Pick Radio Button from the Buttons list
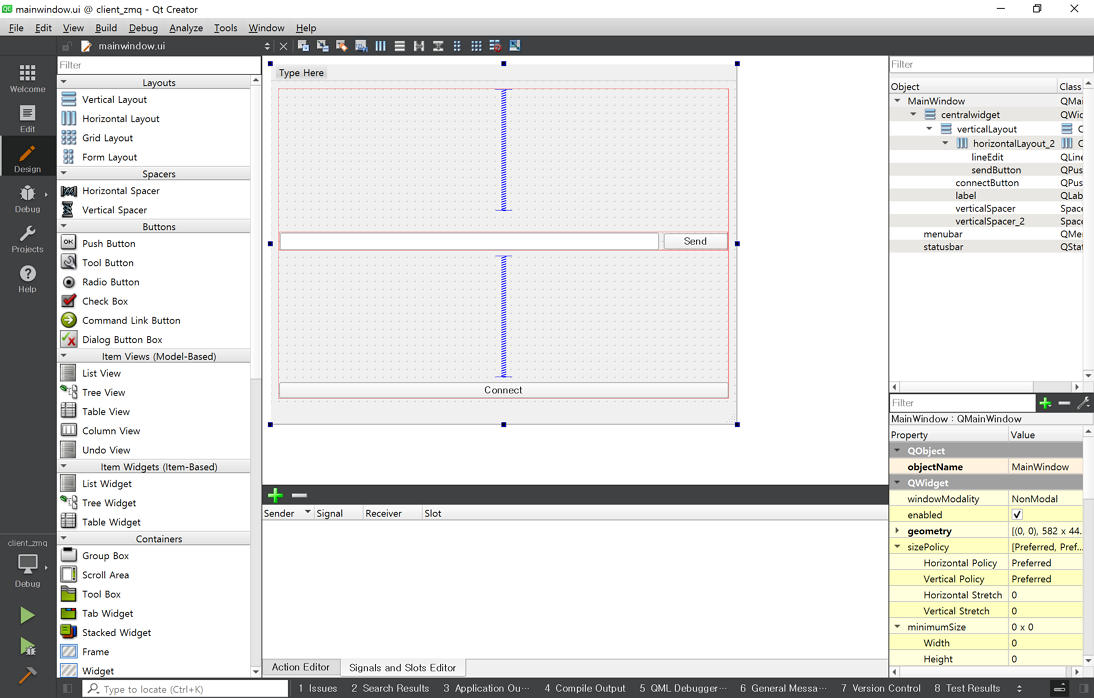This screenshot has width=1094, height=698. coord(109,282)
